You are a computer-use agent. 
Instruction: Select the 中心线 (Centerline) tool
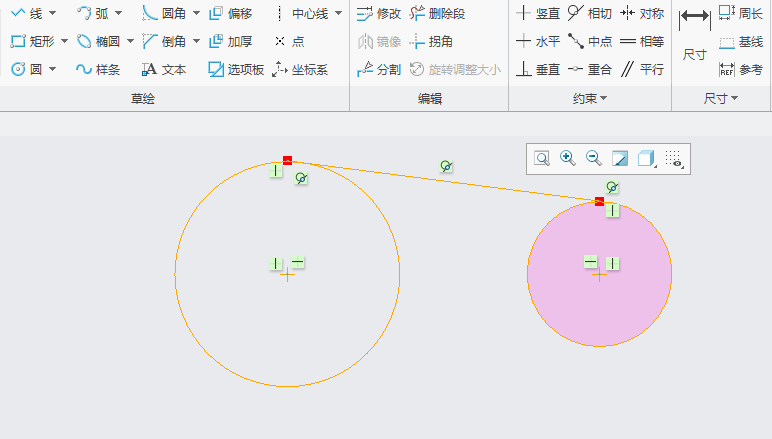[301, 13]
